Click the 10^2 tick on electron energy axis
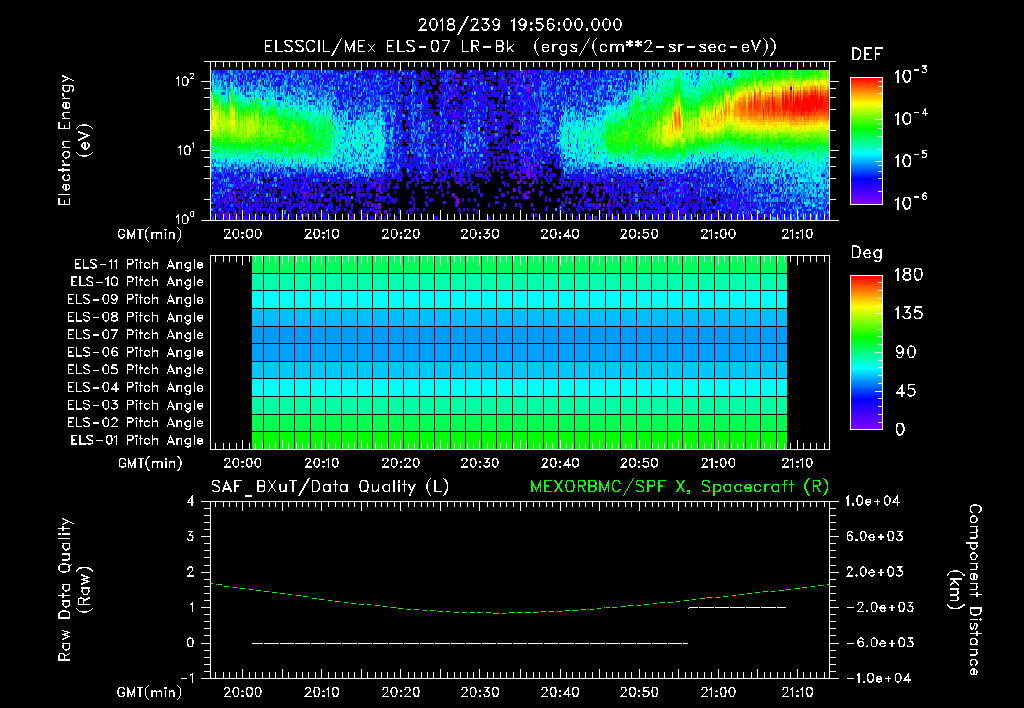Screen dimensions: 1024x708 [x=185, y=80]
